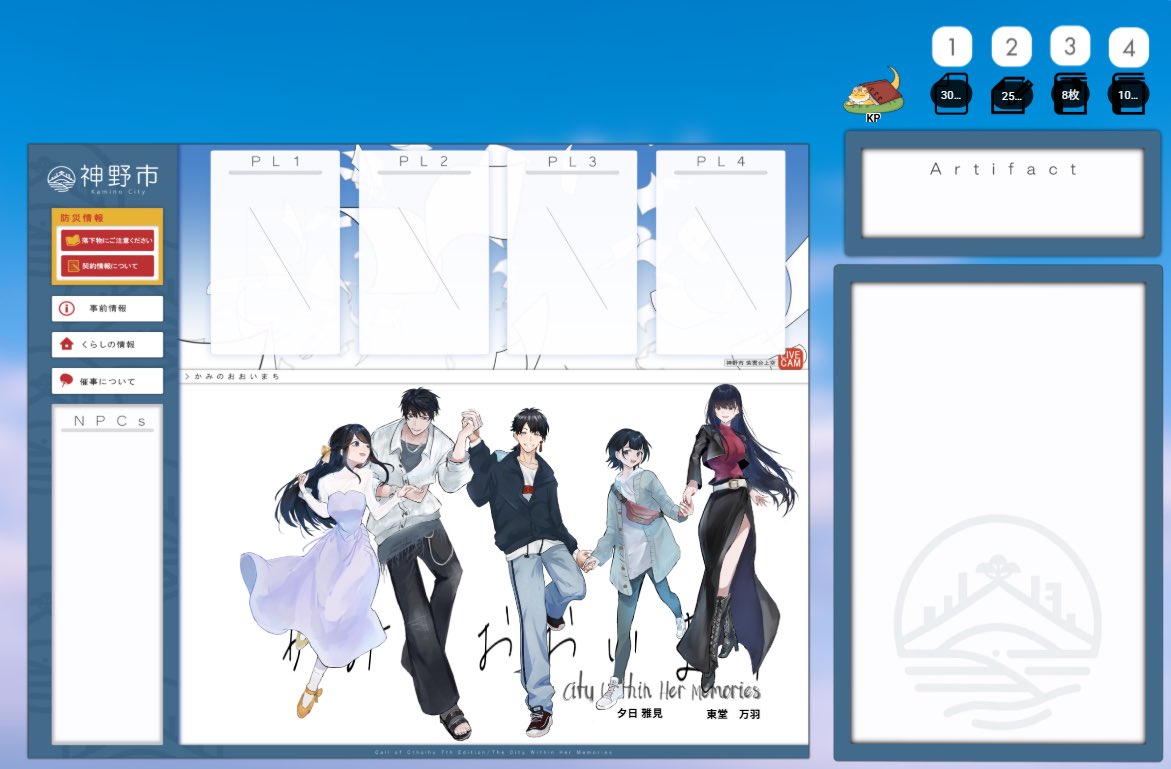This screenshot has height=769, width=1171.
Task: Click the LIVE CAM badge
Action: click(x=790, y=358)
